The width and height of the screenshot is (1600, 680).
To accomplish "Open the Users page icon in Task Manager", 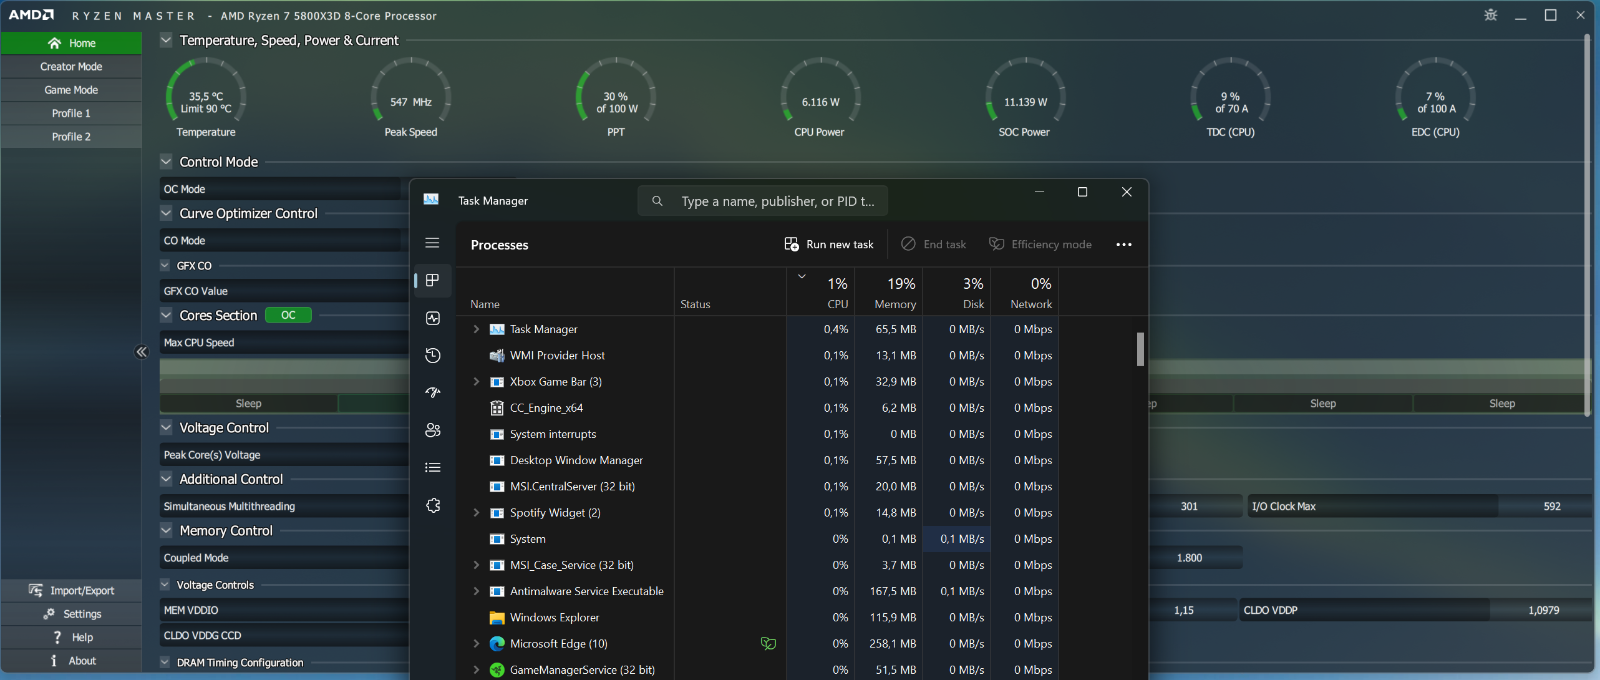I will (x=432, y=430).
